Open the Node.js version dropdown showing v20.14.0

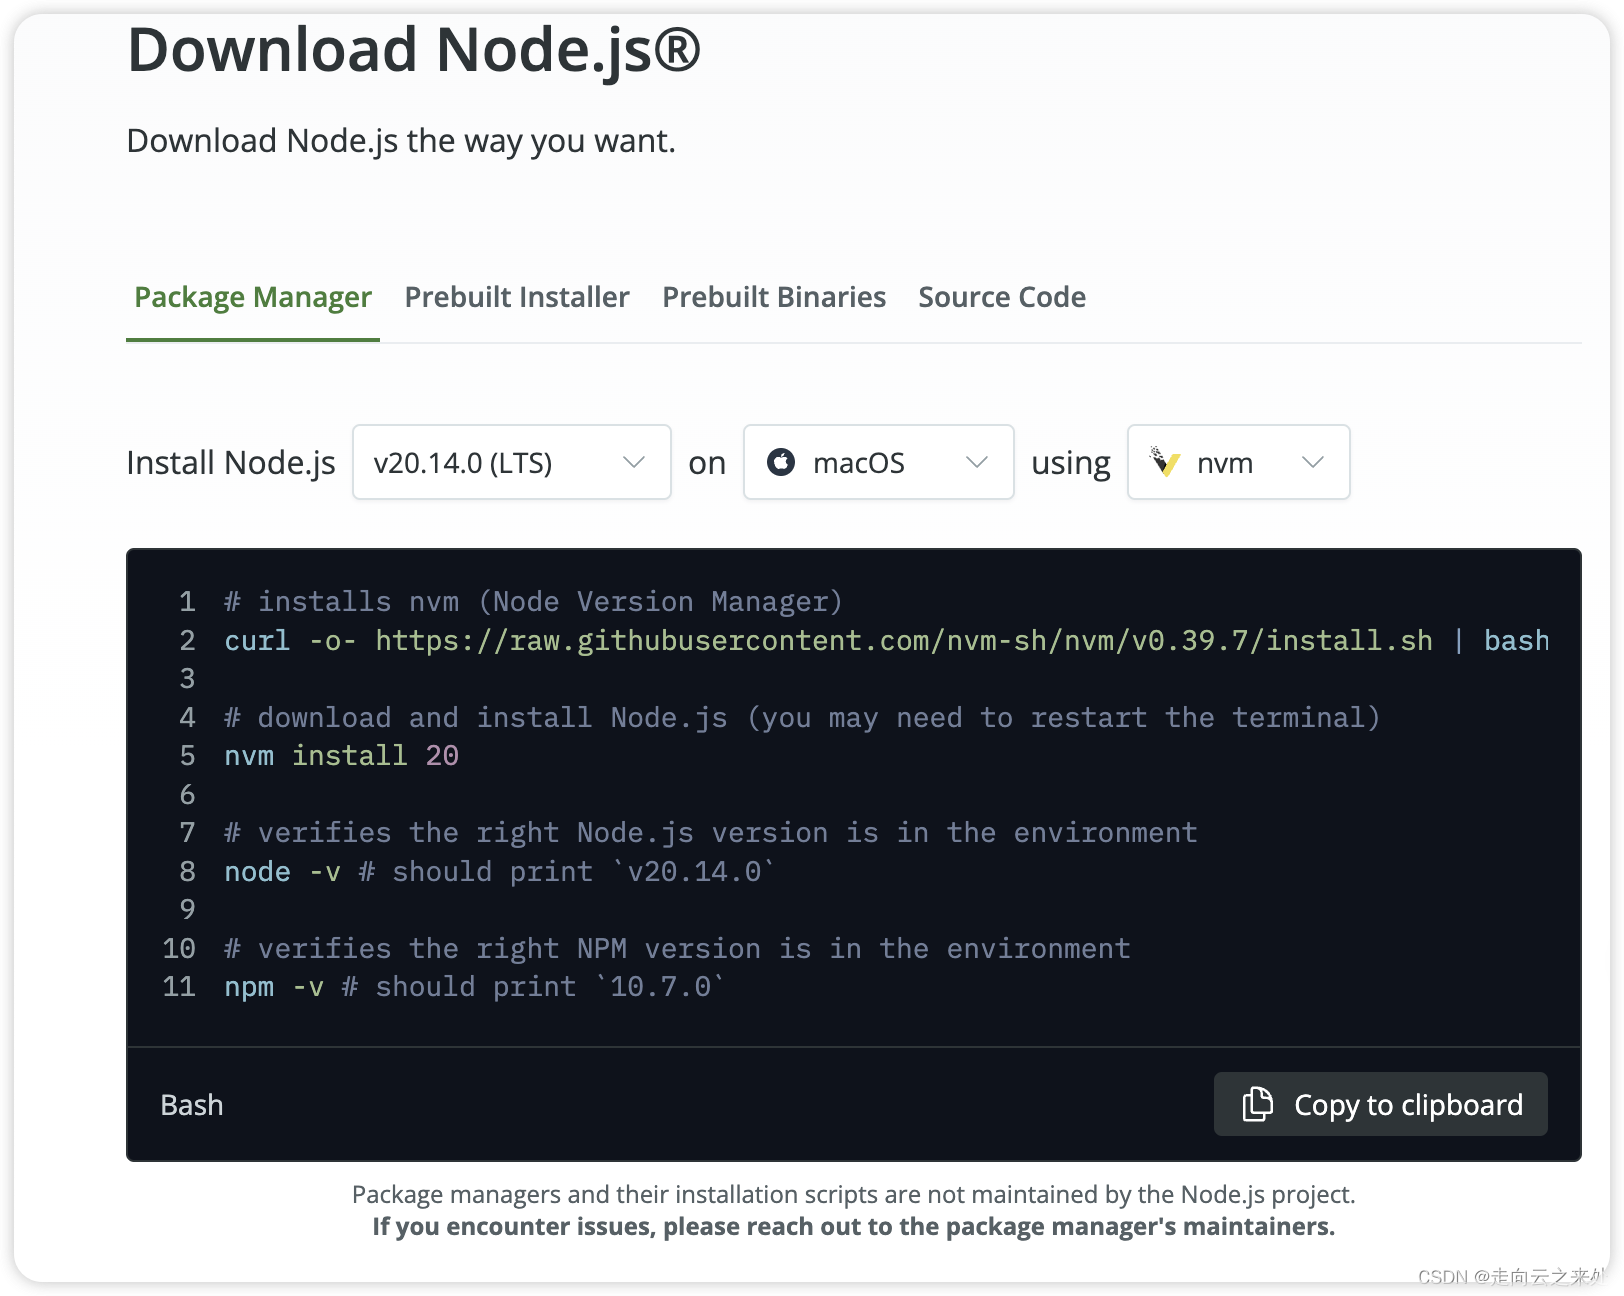pyautogui.click(x=511, y=462)
